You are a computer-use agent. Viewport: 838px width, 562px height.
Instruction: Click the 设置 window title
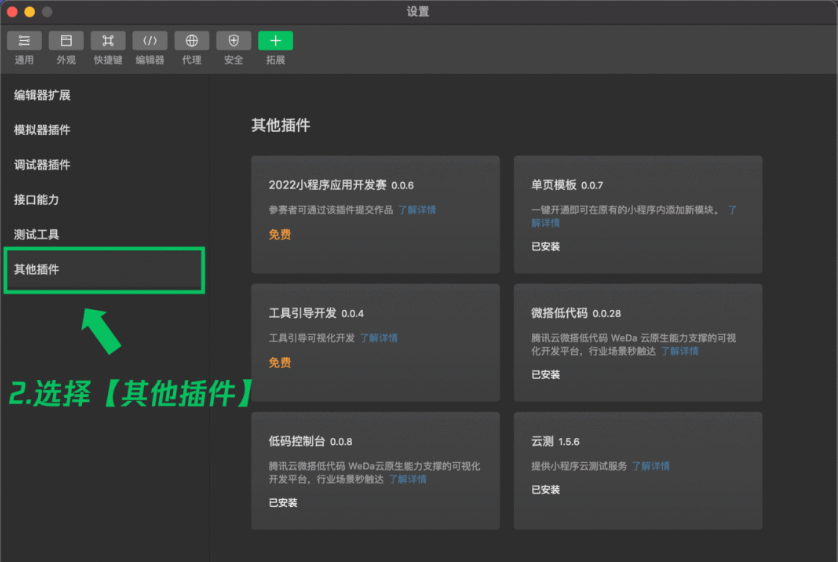pyautogui.click(x=417, y=11)
